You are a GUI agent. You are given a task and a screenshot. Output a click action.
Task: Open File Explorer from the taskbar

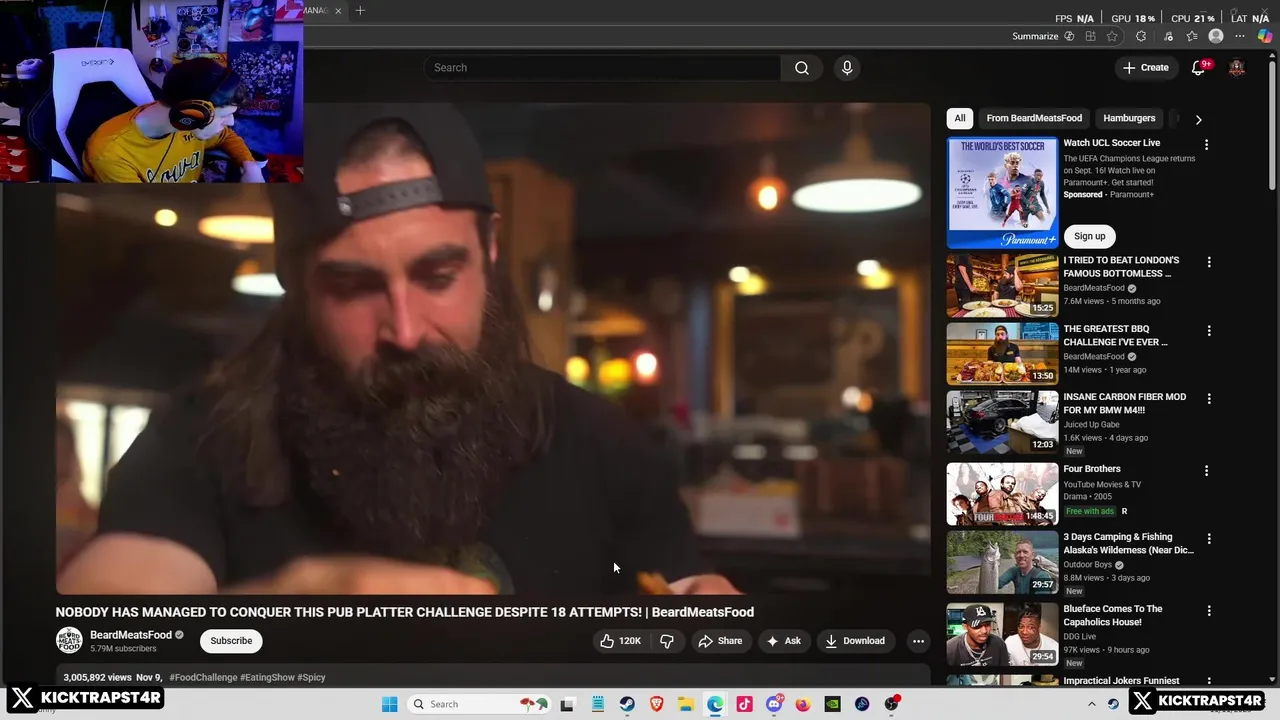point(686,704)
